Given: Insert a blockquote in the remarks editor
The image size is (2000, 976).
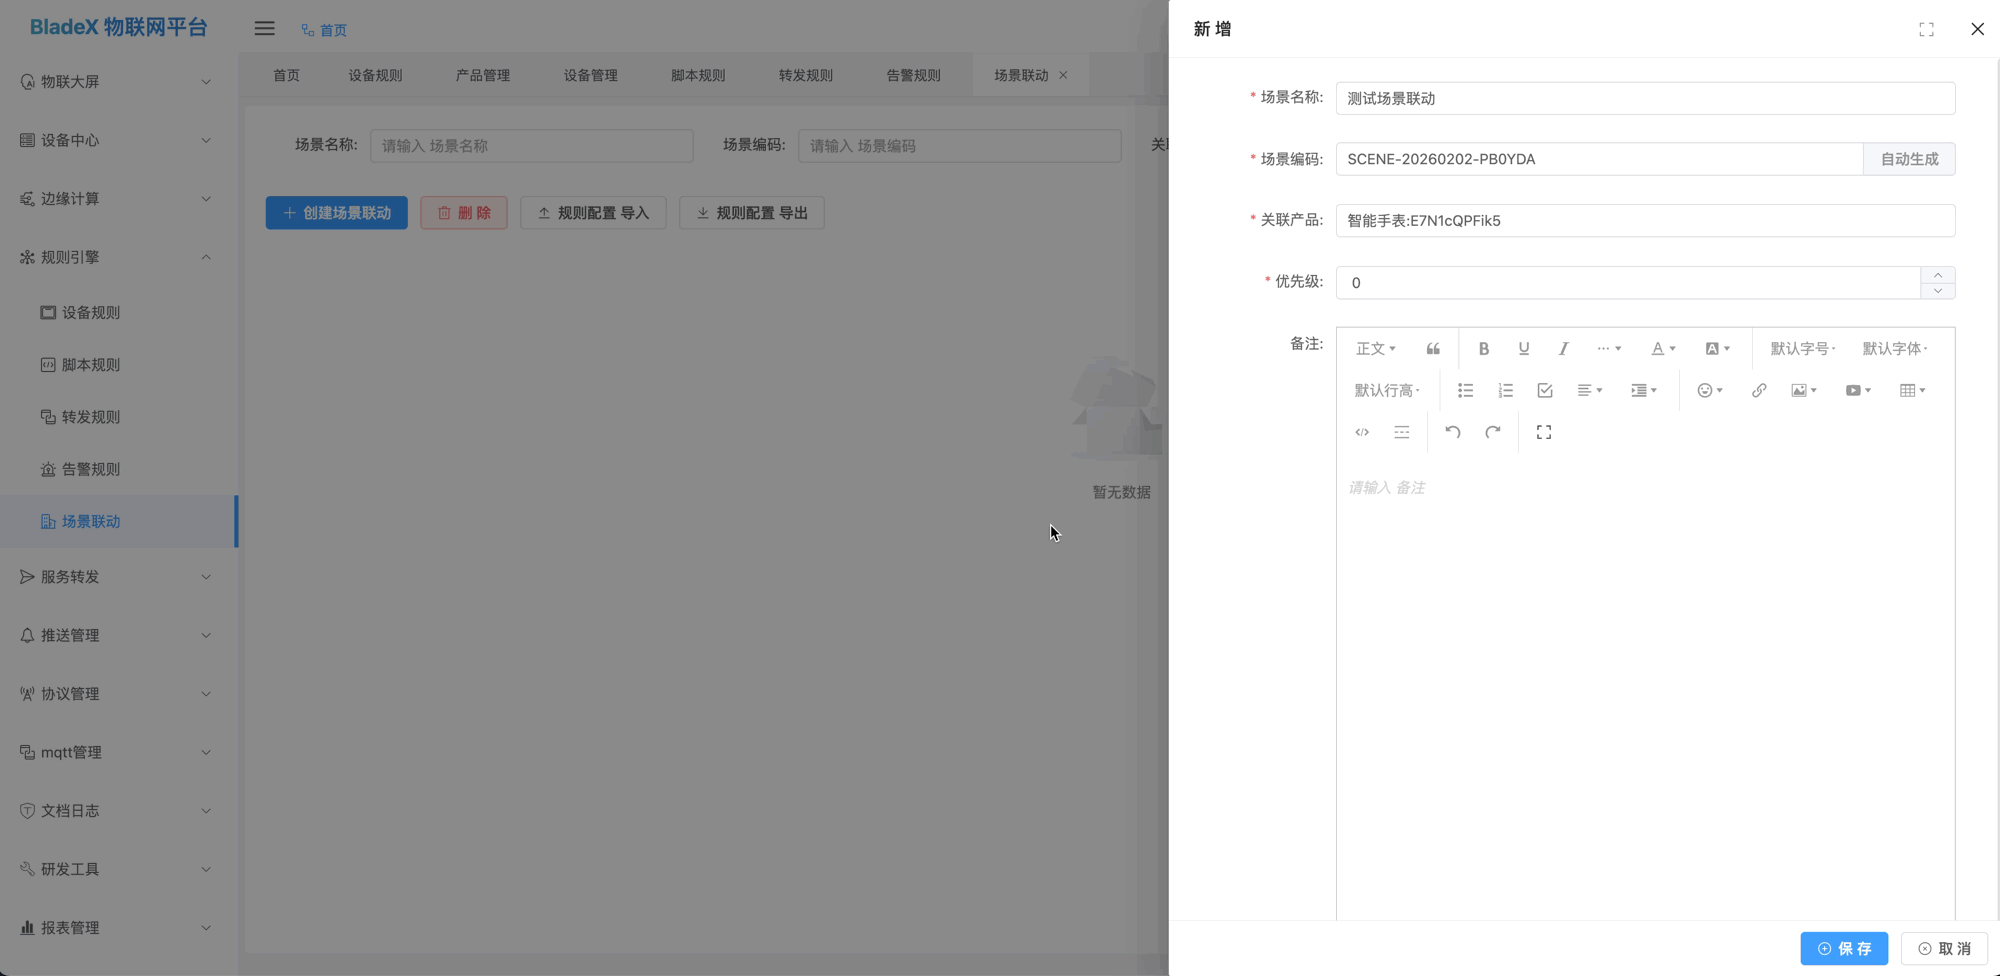Looking at the screenshot, I should click(x=1433, y=348).
